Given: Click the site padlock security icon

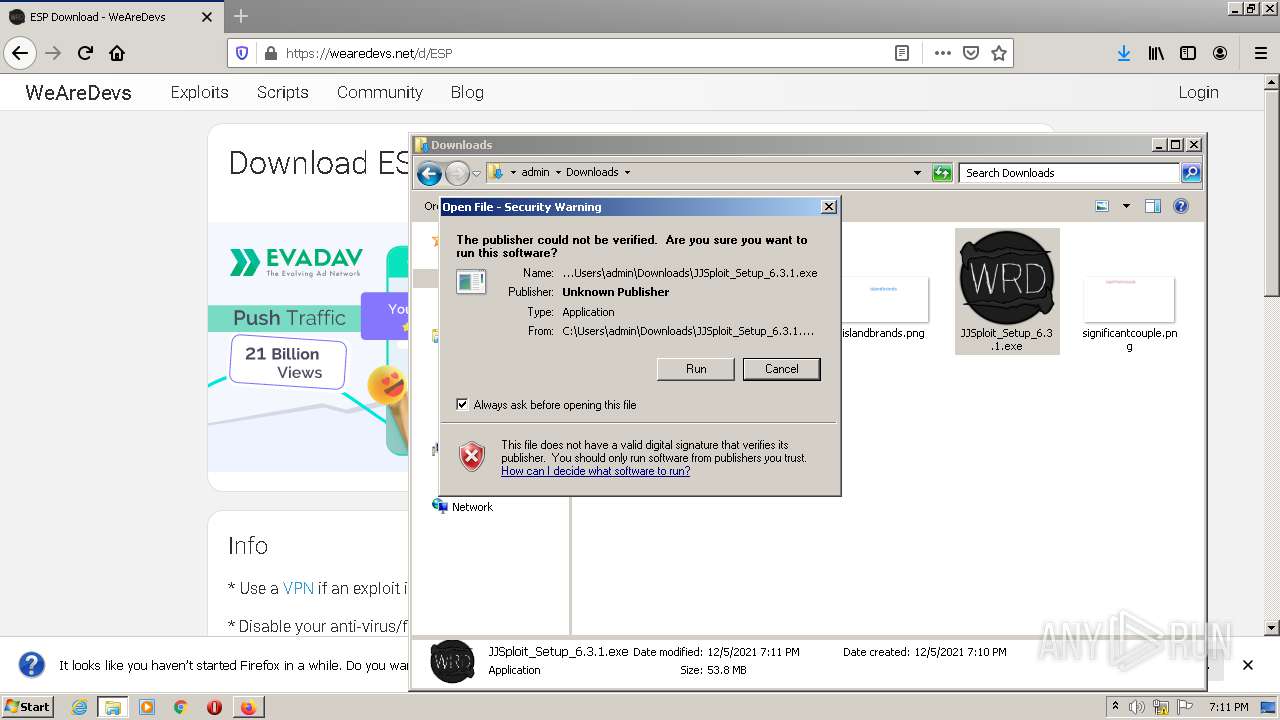Looking at the screenshot, I should click(x=269, y=53).
